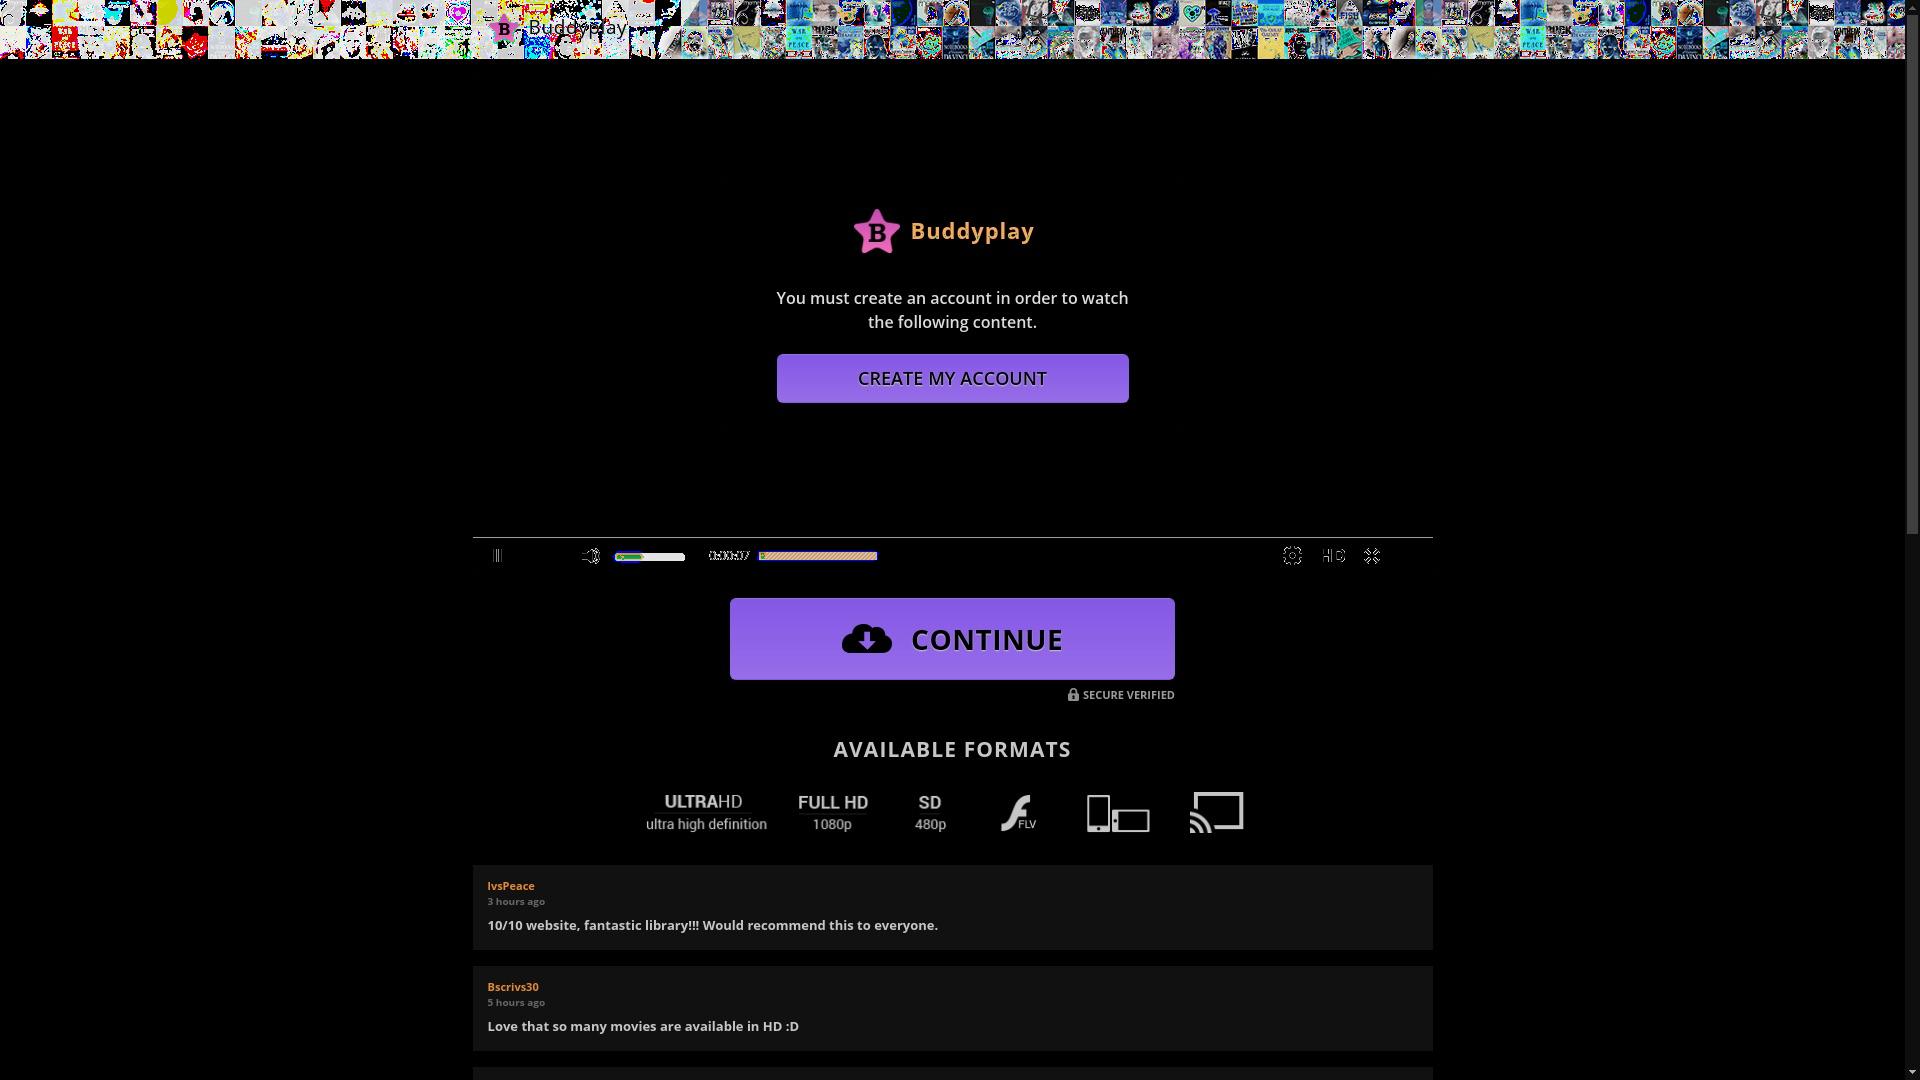
Task: Seek on the video progress bar
Action: pyautogui.click(x=818, y=556)
